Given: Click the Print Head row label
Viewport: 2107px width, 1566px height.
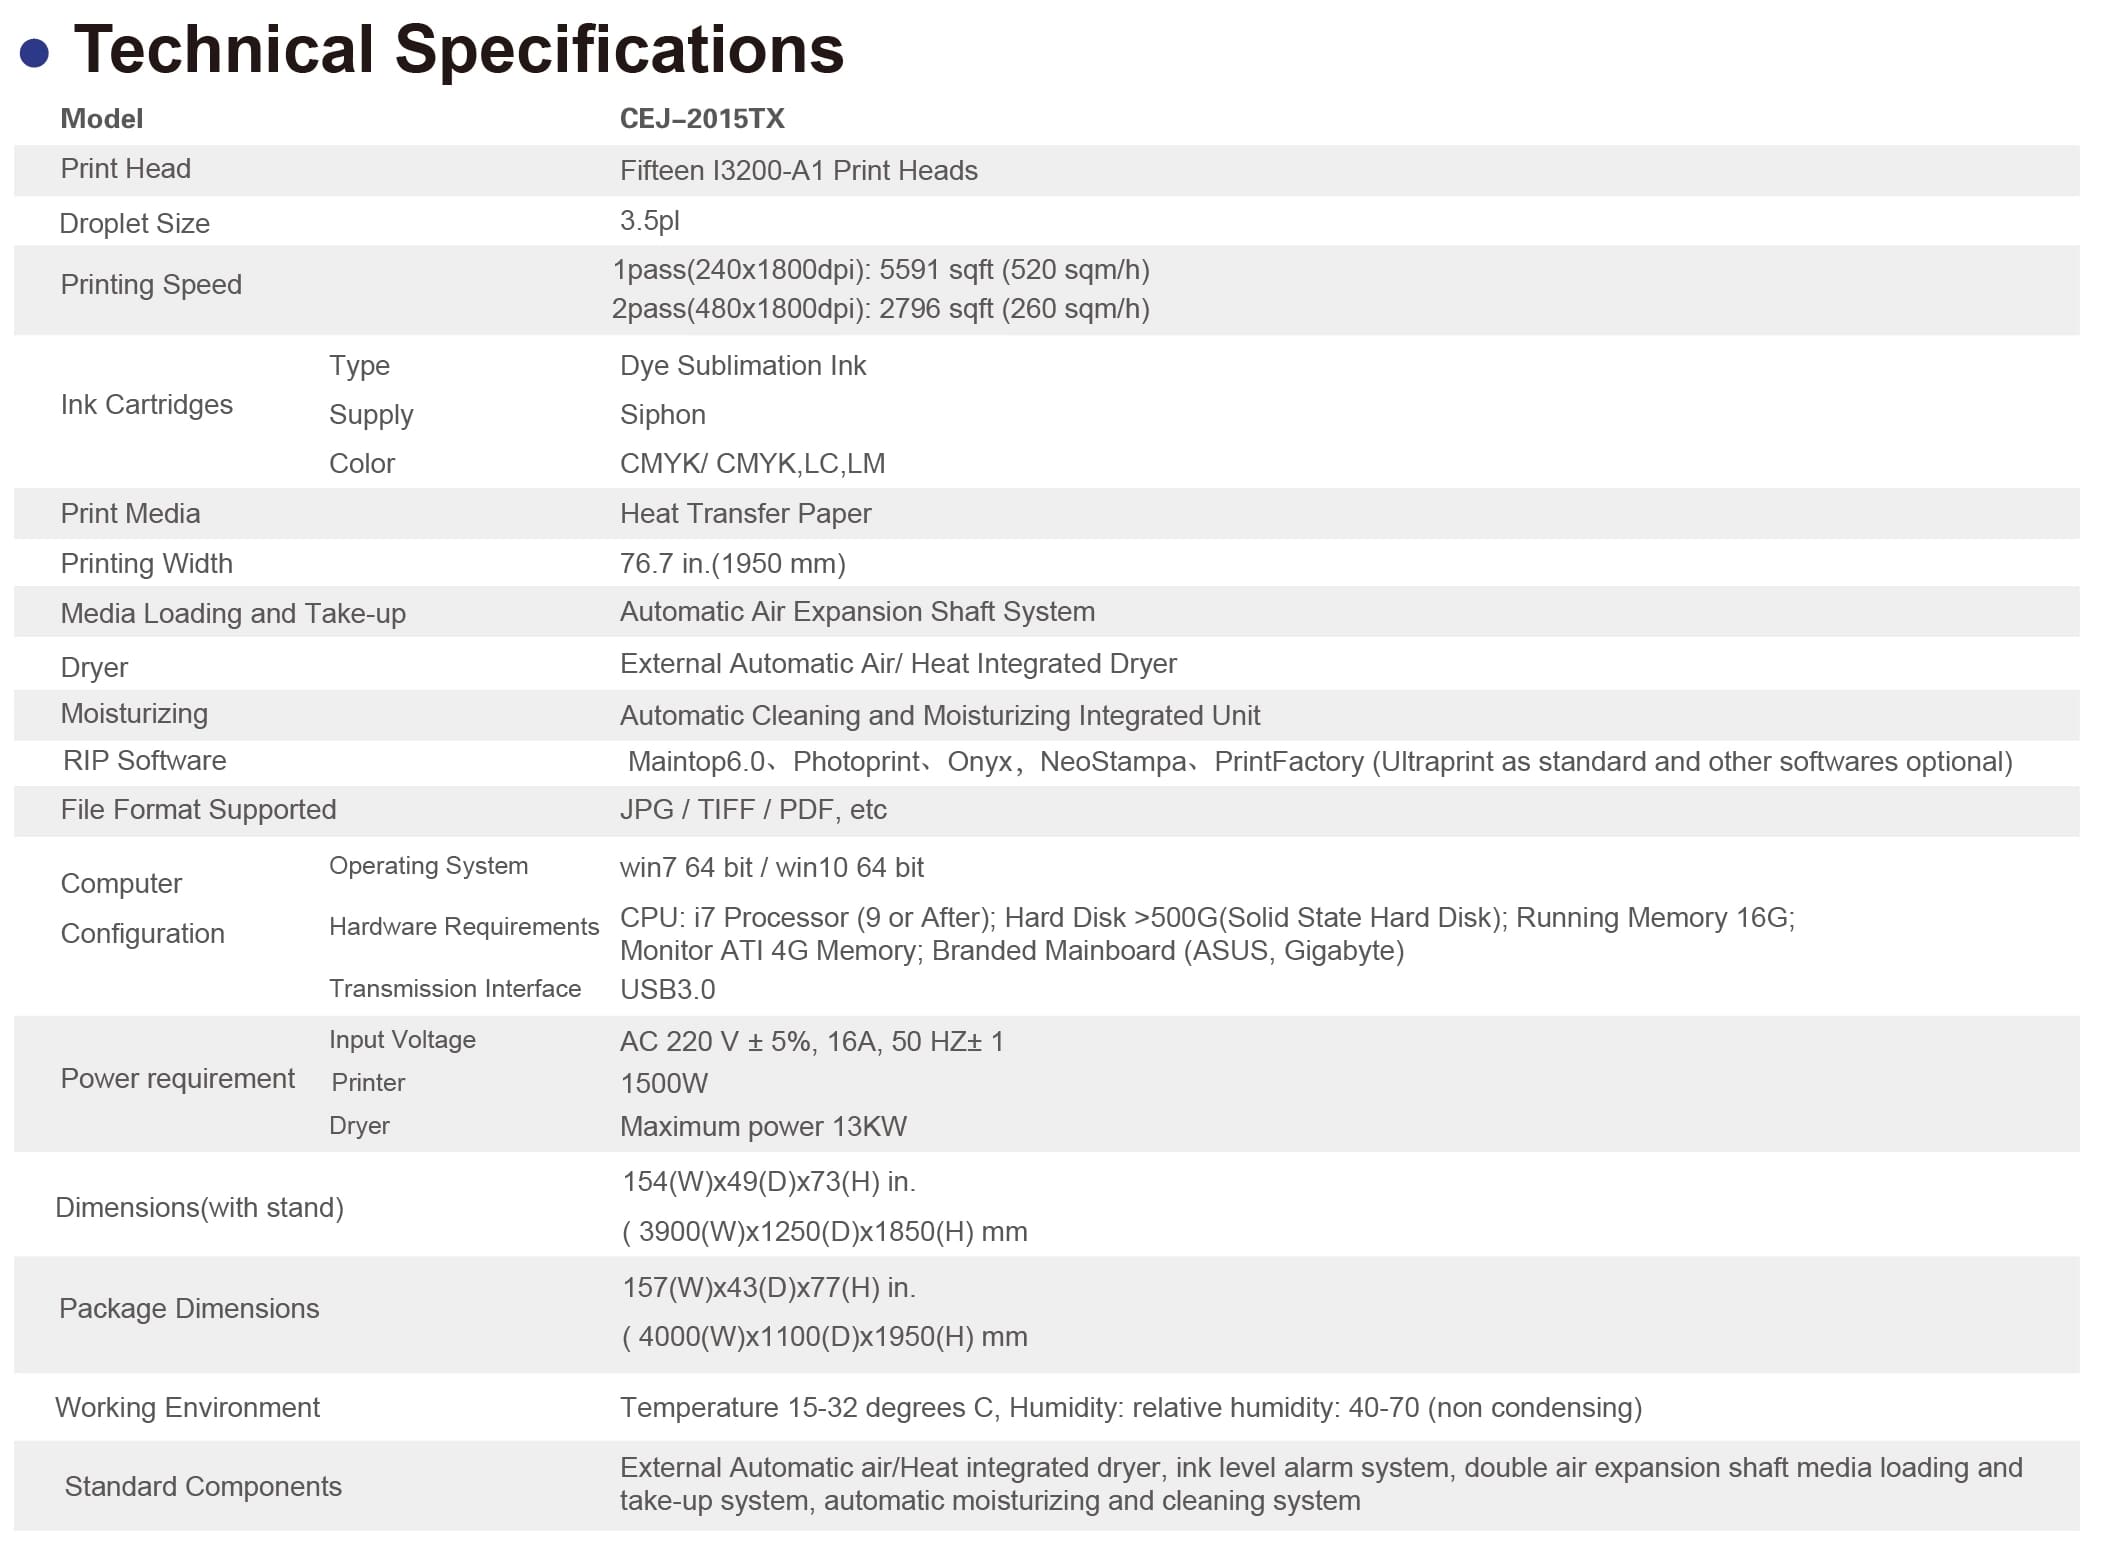Looking at the screenshot, I should (x=125, y=169).
